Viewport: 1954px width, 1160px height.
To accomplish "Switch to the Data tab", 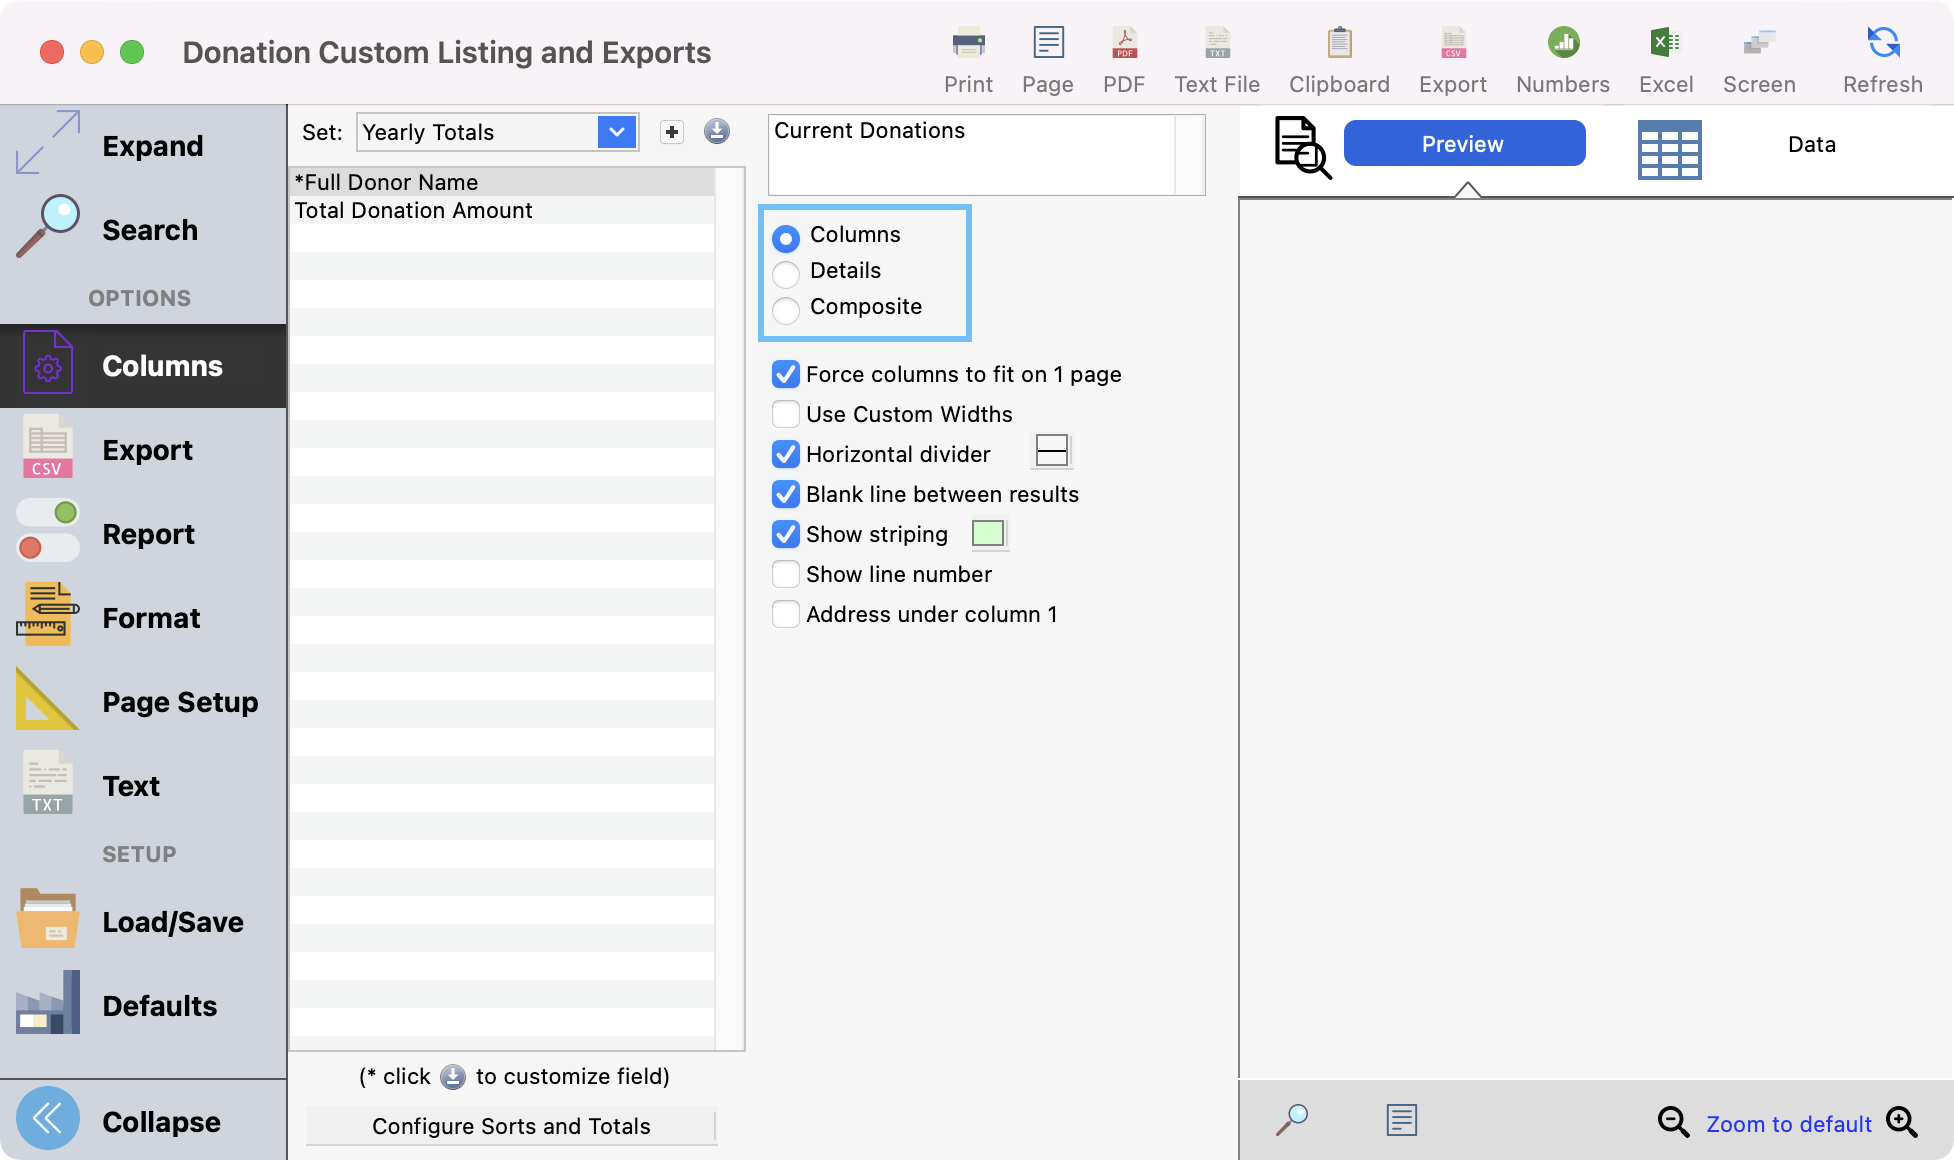I will click(1811, 145).
